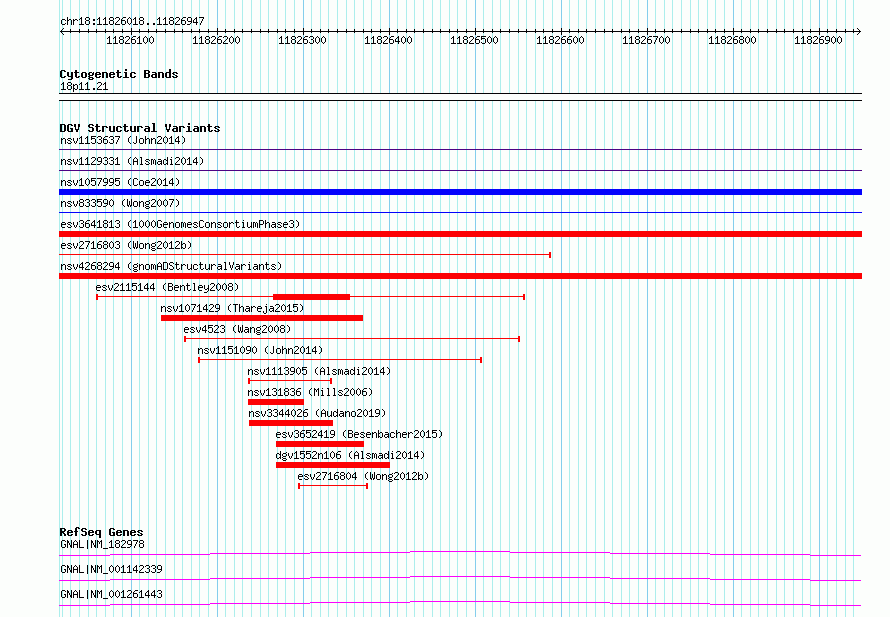Select esv2716804 (Wong2012b) label
This screenshot has height=617, width=890.
point(363,476)
